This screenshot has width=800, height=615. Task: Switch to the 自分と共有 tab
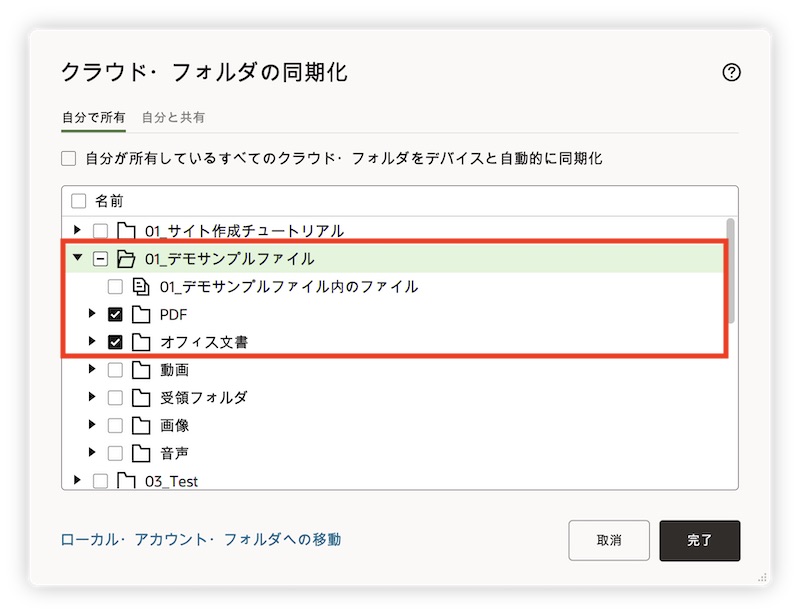pyautogui.click(x=173, y=117)
